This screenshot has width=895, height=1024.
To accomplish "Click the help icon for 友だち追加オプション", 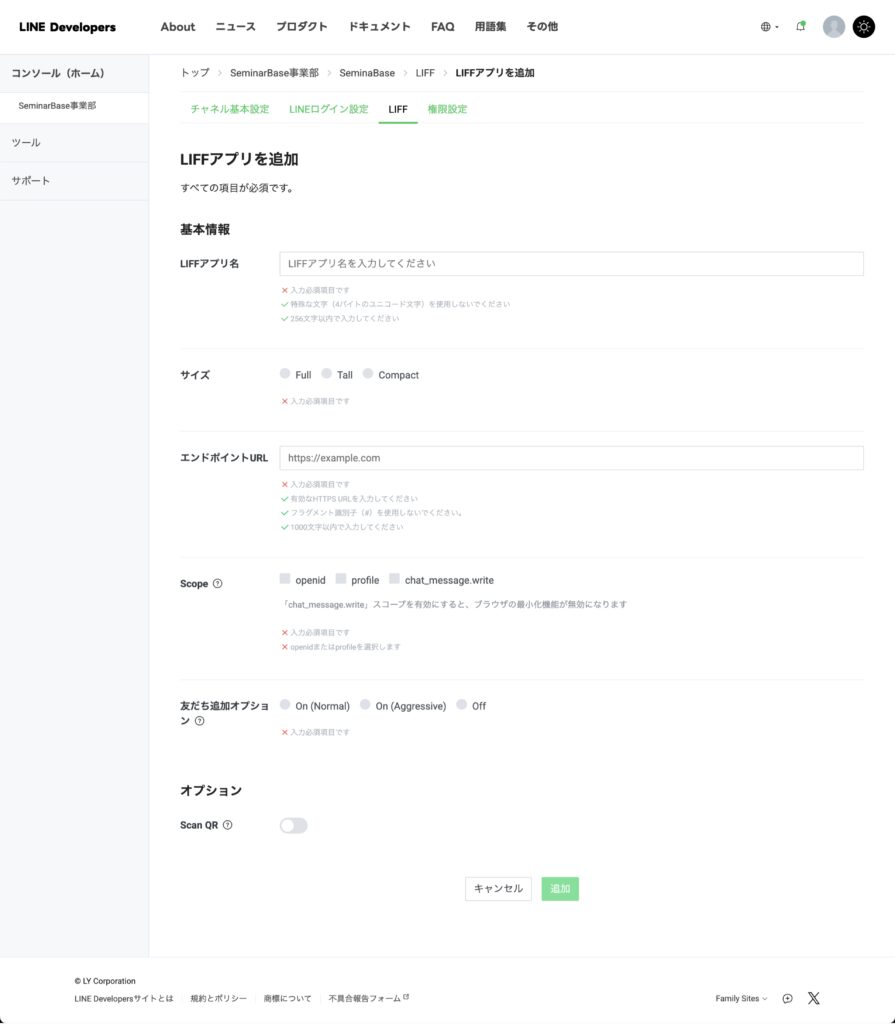I will [x=200, y=721].
